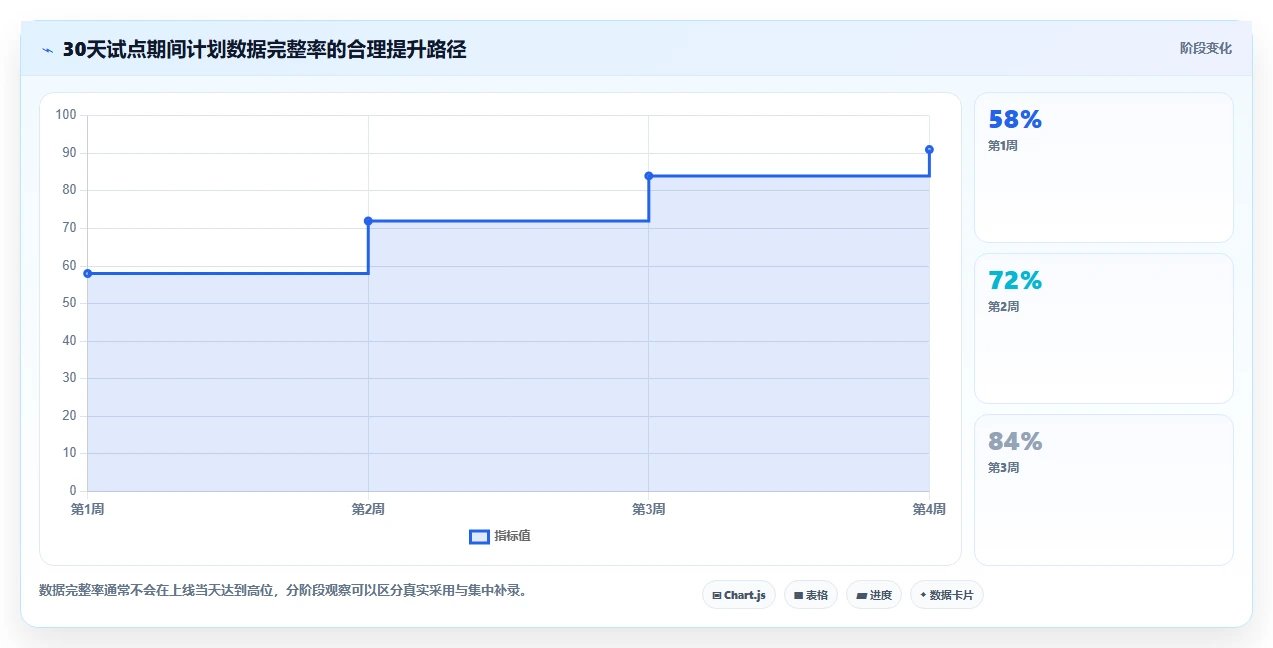Click the lightning icon beside the title
The image size is (1273, 648).
[x=47, y=50]
